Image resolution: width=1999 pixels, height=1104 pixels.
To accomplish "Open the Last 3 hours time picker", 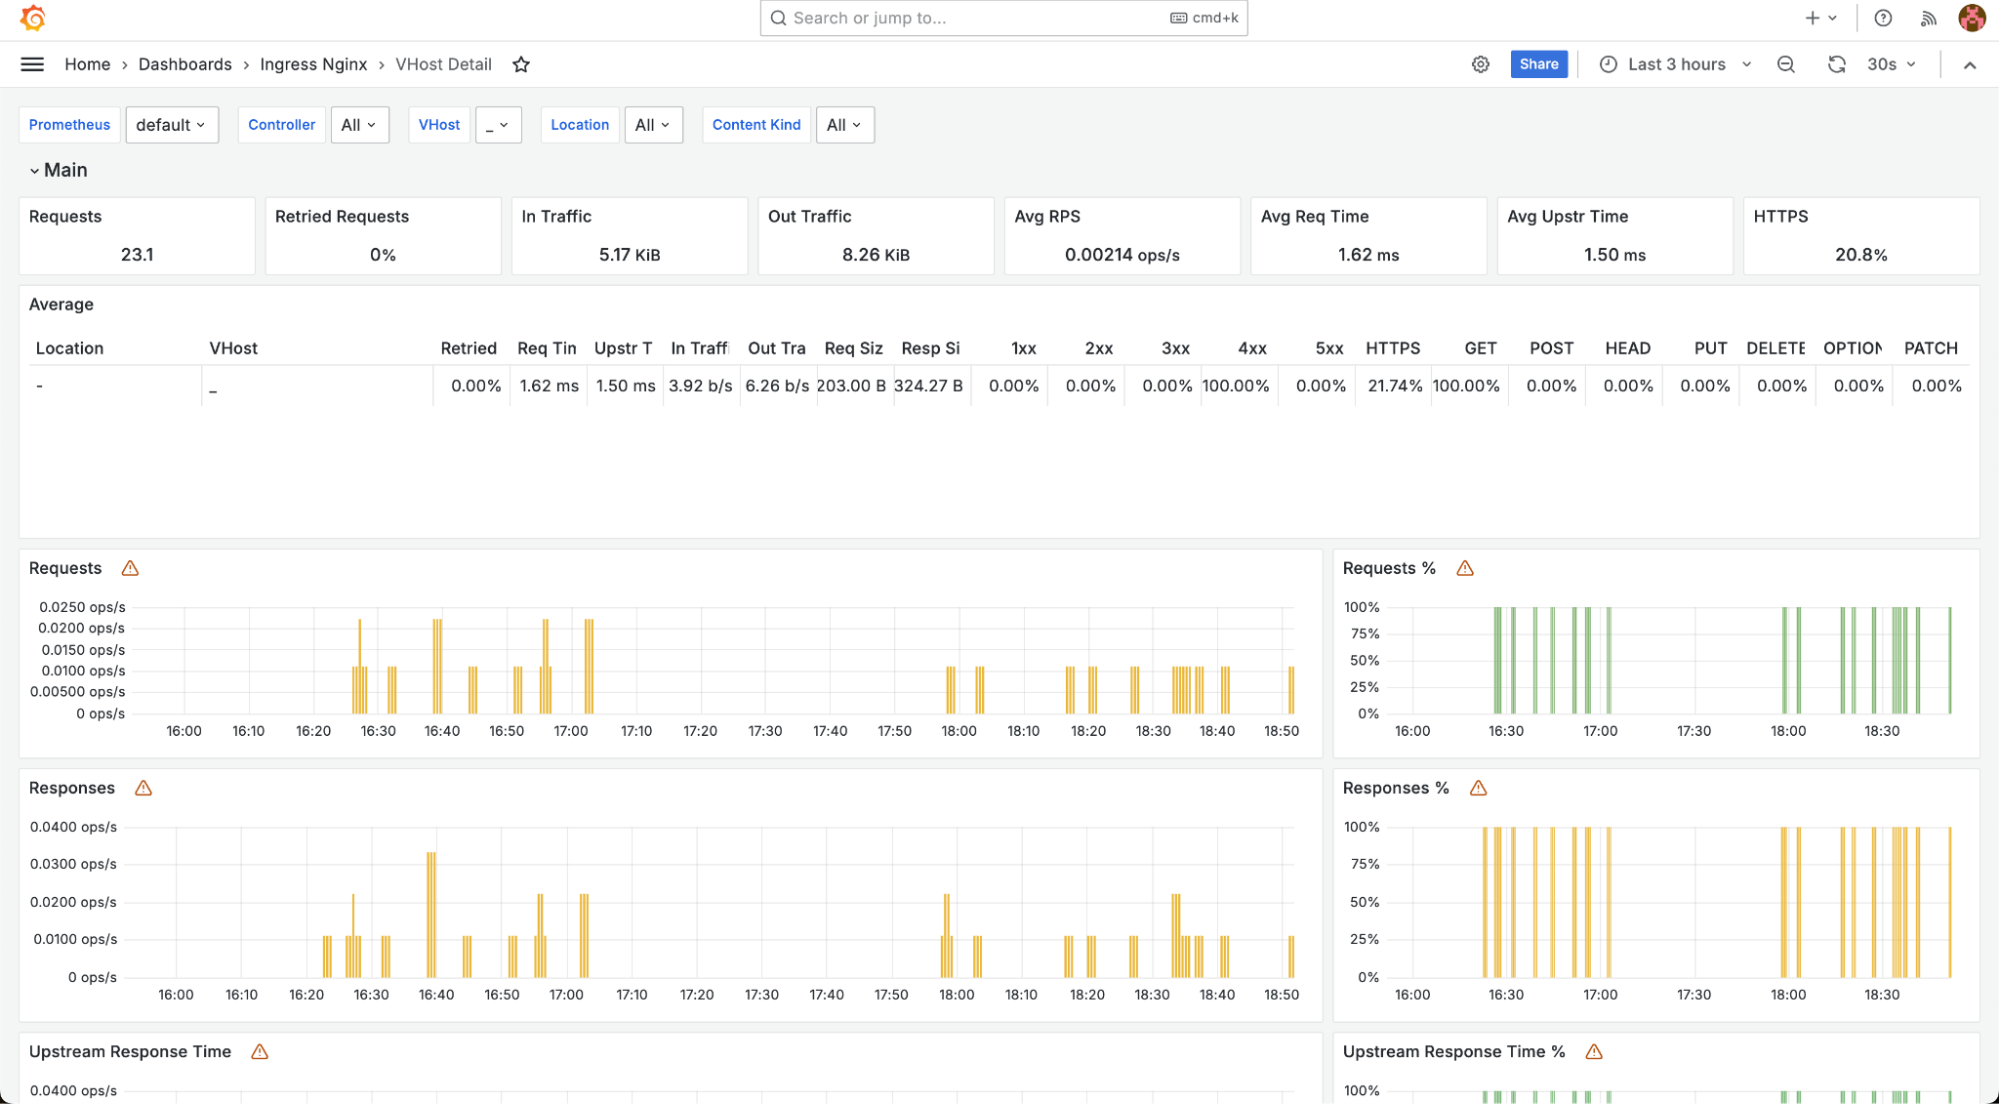I will tap(1676, 64).
